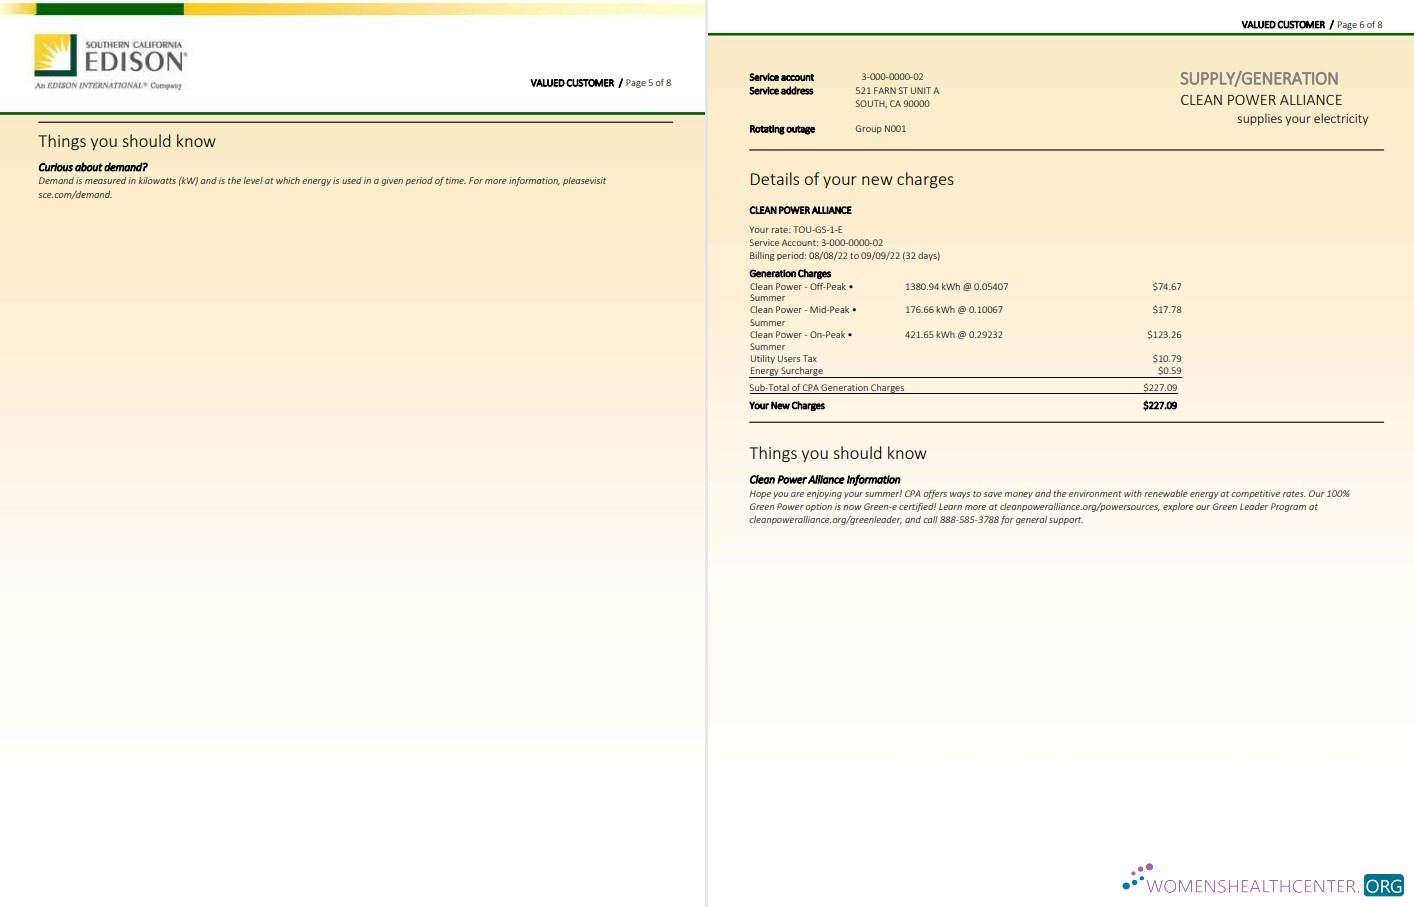Toggle the Summer marker on Clean Power Off-Peak

click(766, 298)
